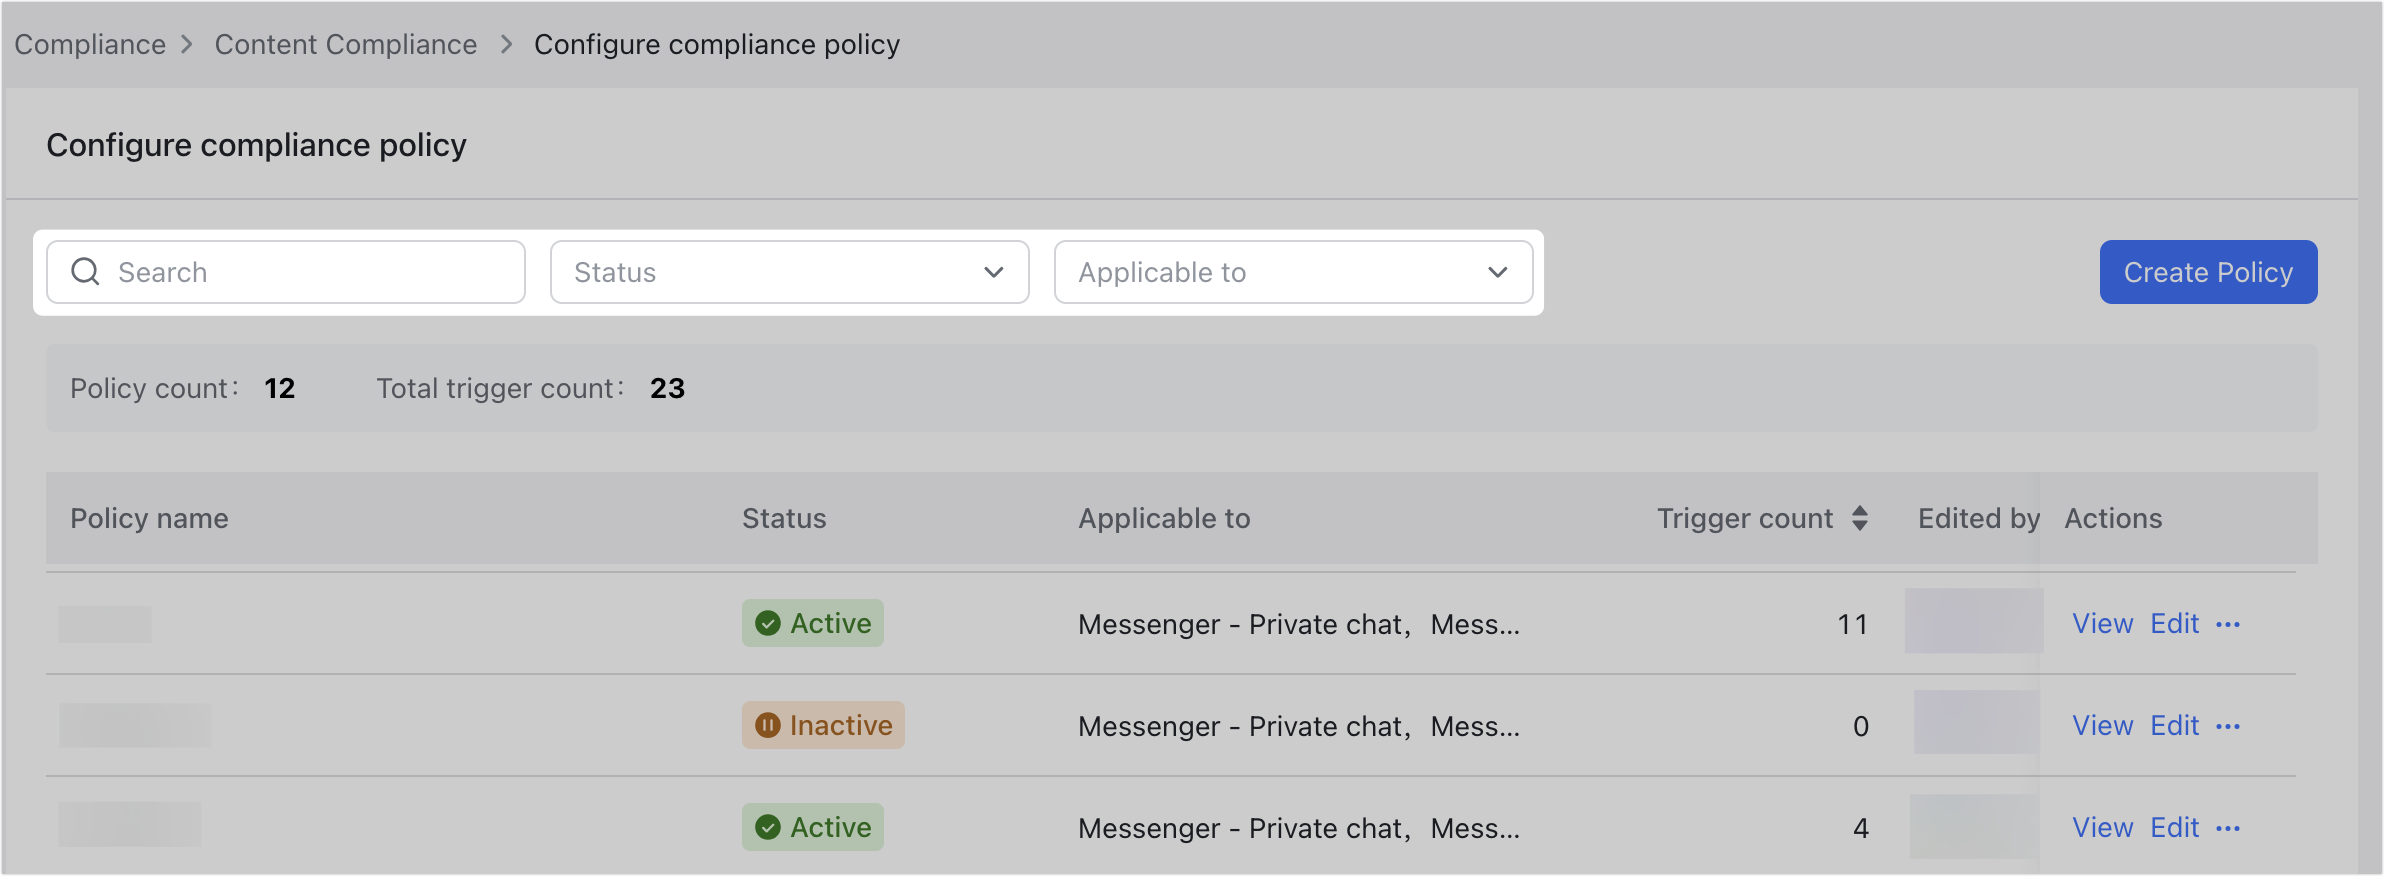Edit the policy with trigger count 11

point(2175,624)
